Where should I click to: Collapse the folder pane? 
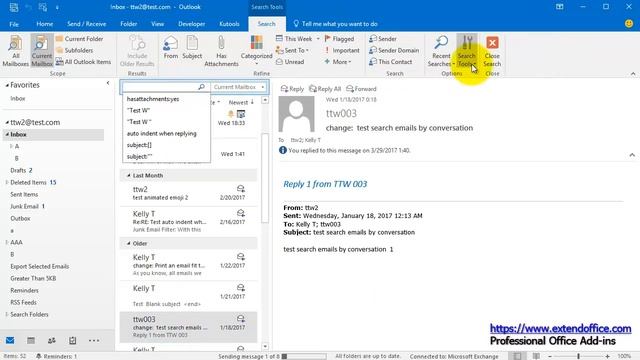(x=108, y=83)
